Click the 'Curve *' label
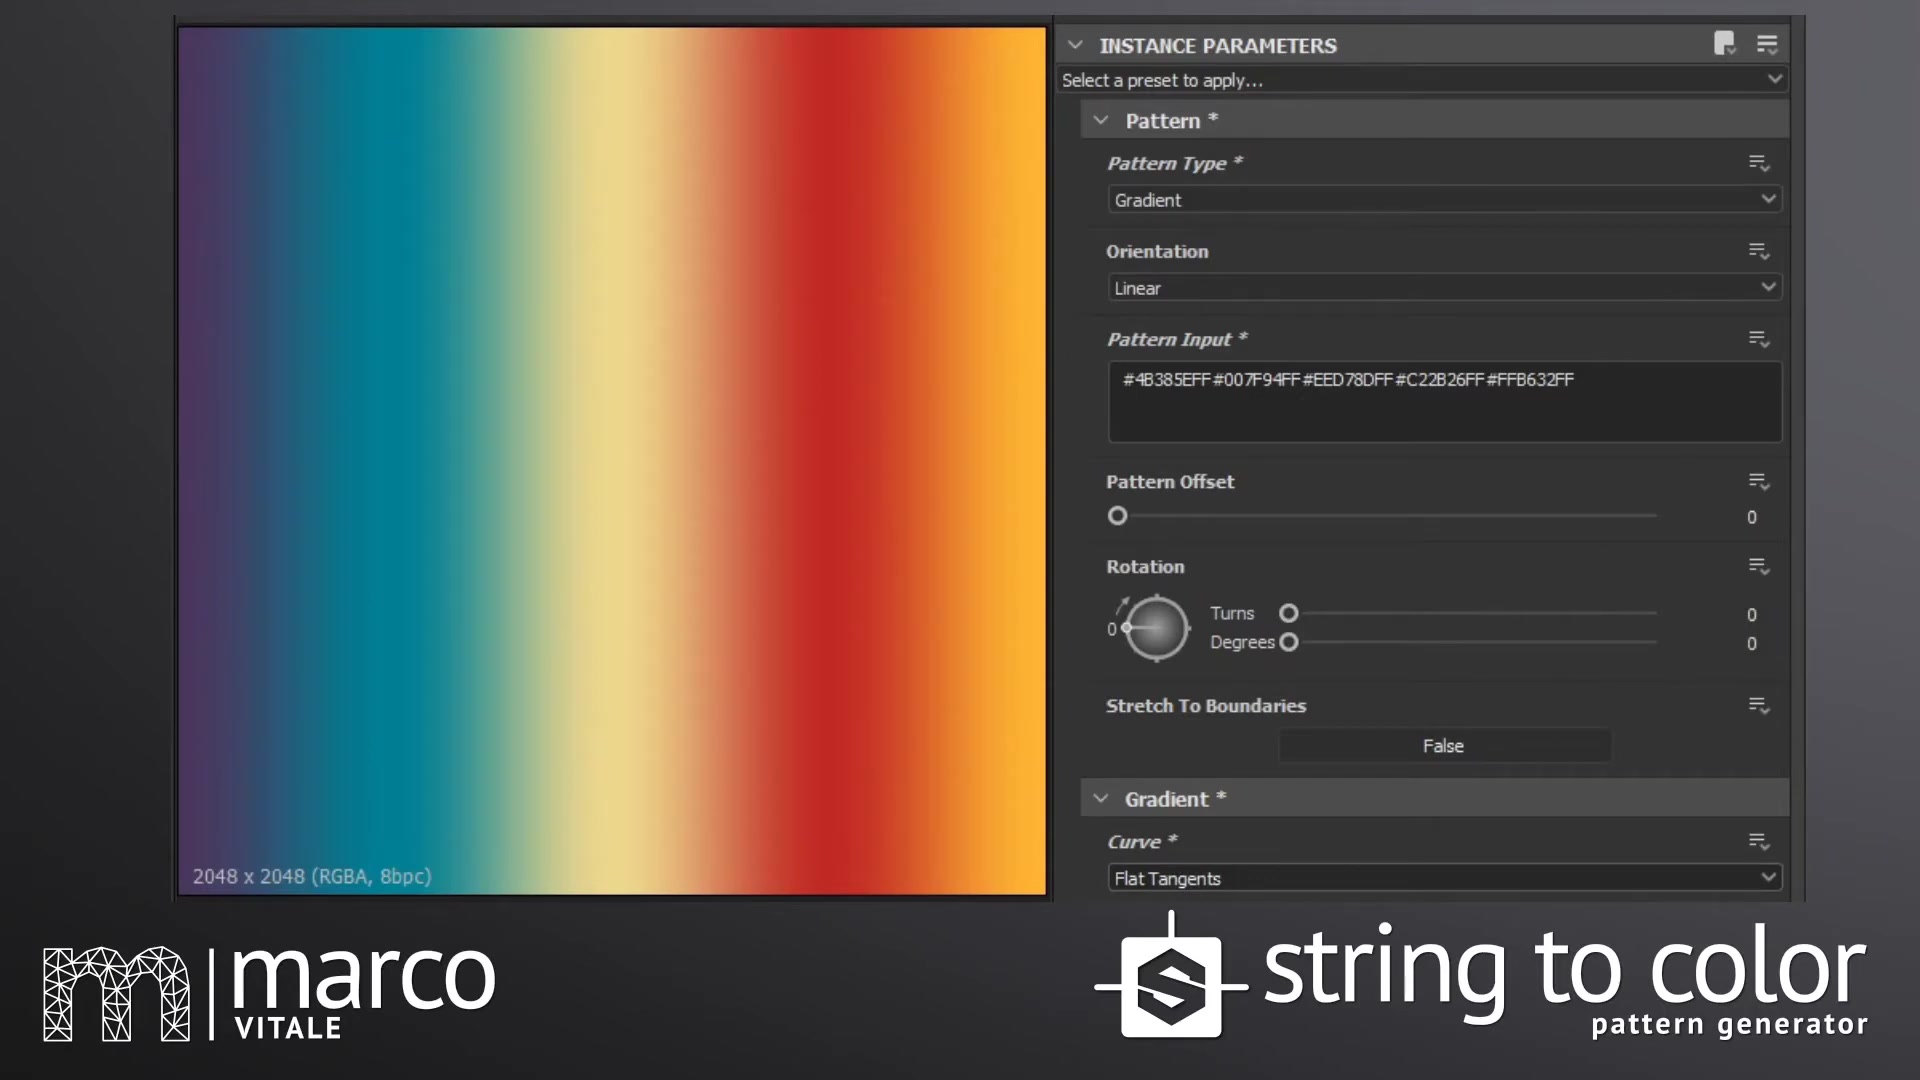 click(x=1142, y=842)
